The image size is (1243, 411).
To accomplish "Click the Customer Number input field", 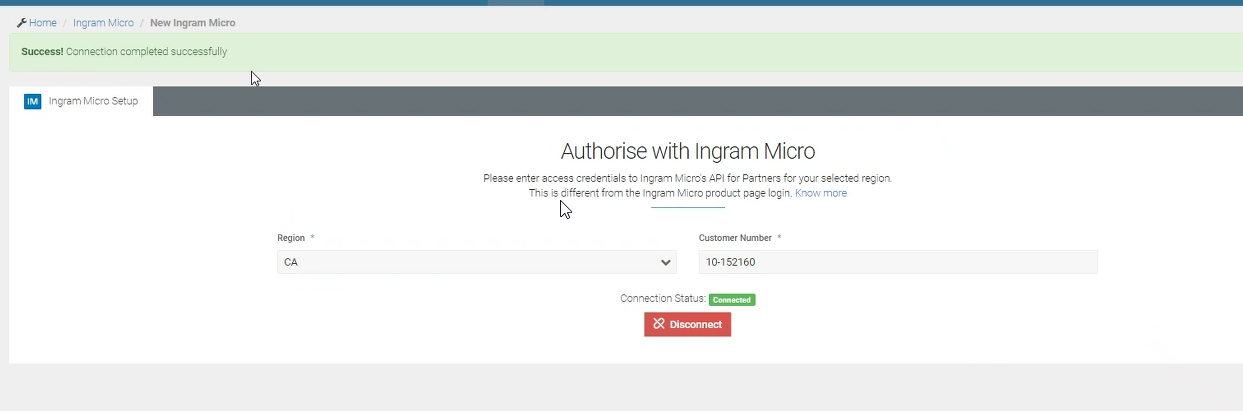I will point(897,262).
